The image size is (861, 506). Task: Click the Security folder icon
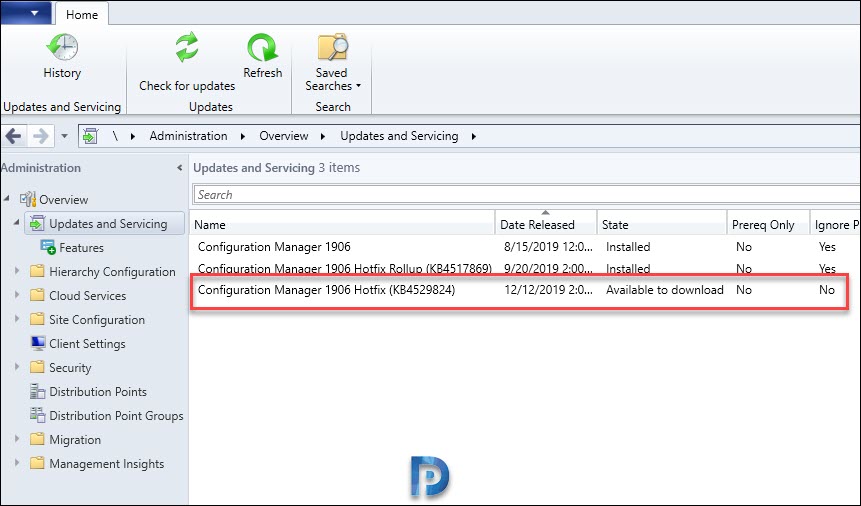click(x=37, y=367)
